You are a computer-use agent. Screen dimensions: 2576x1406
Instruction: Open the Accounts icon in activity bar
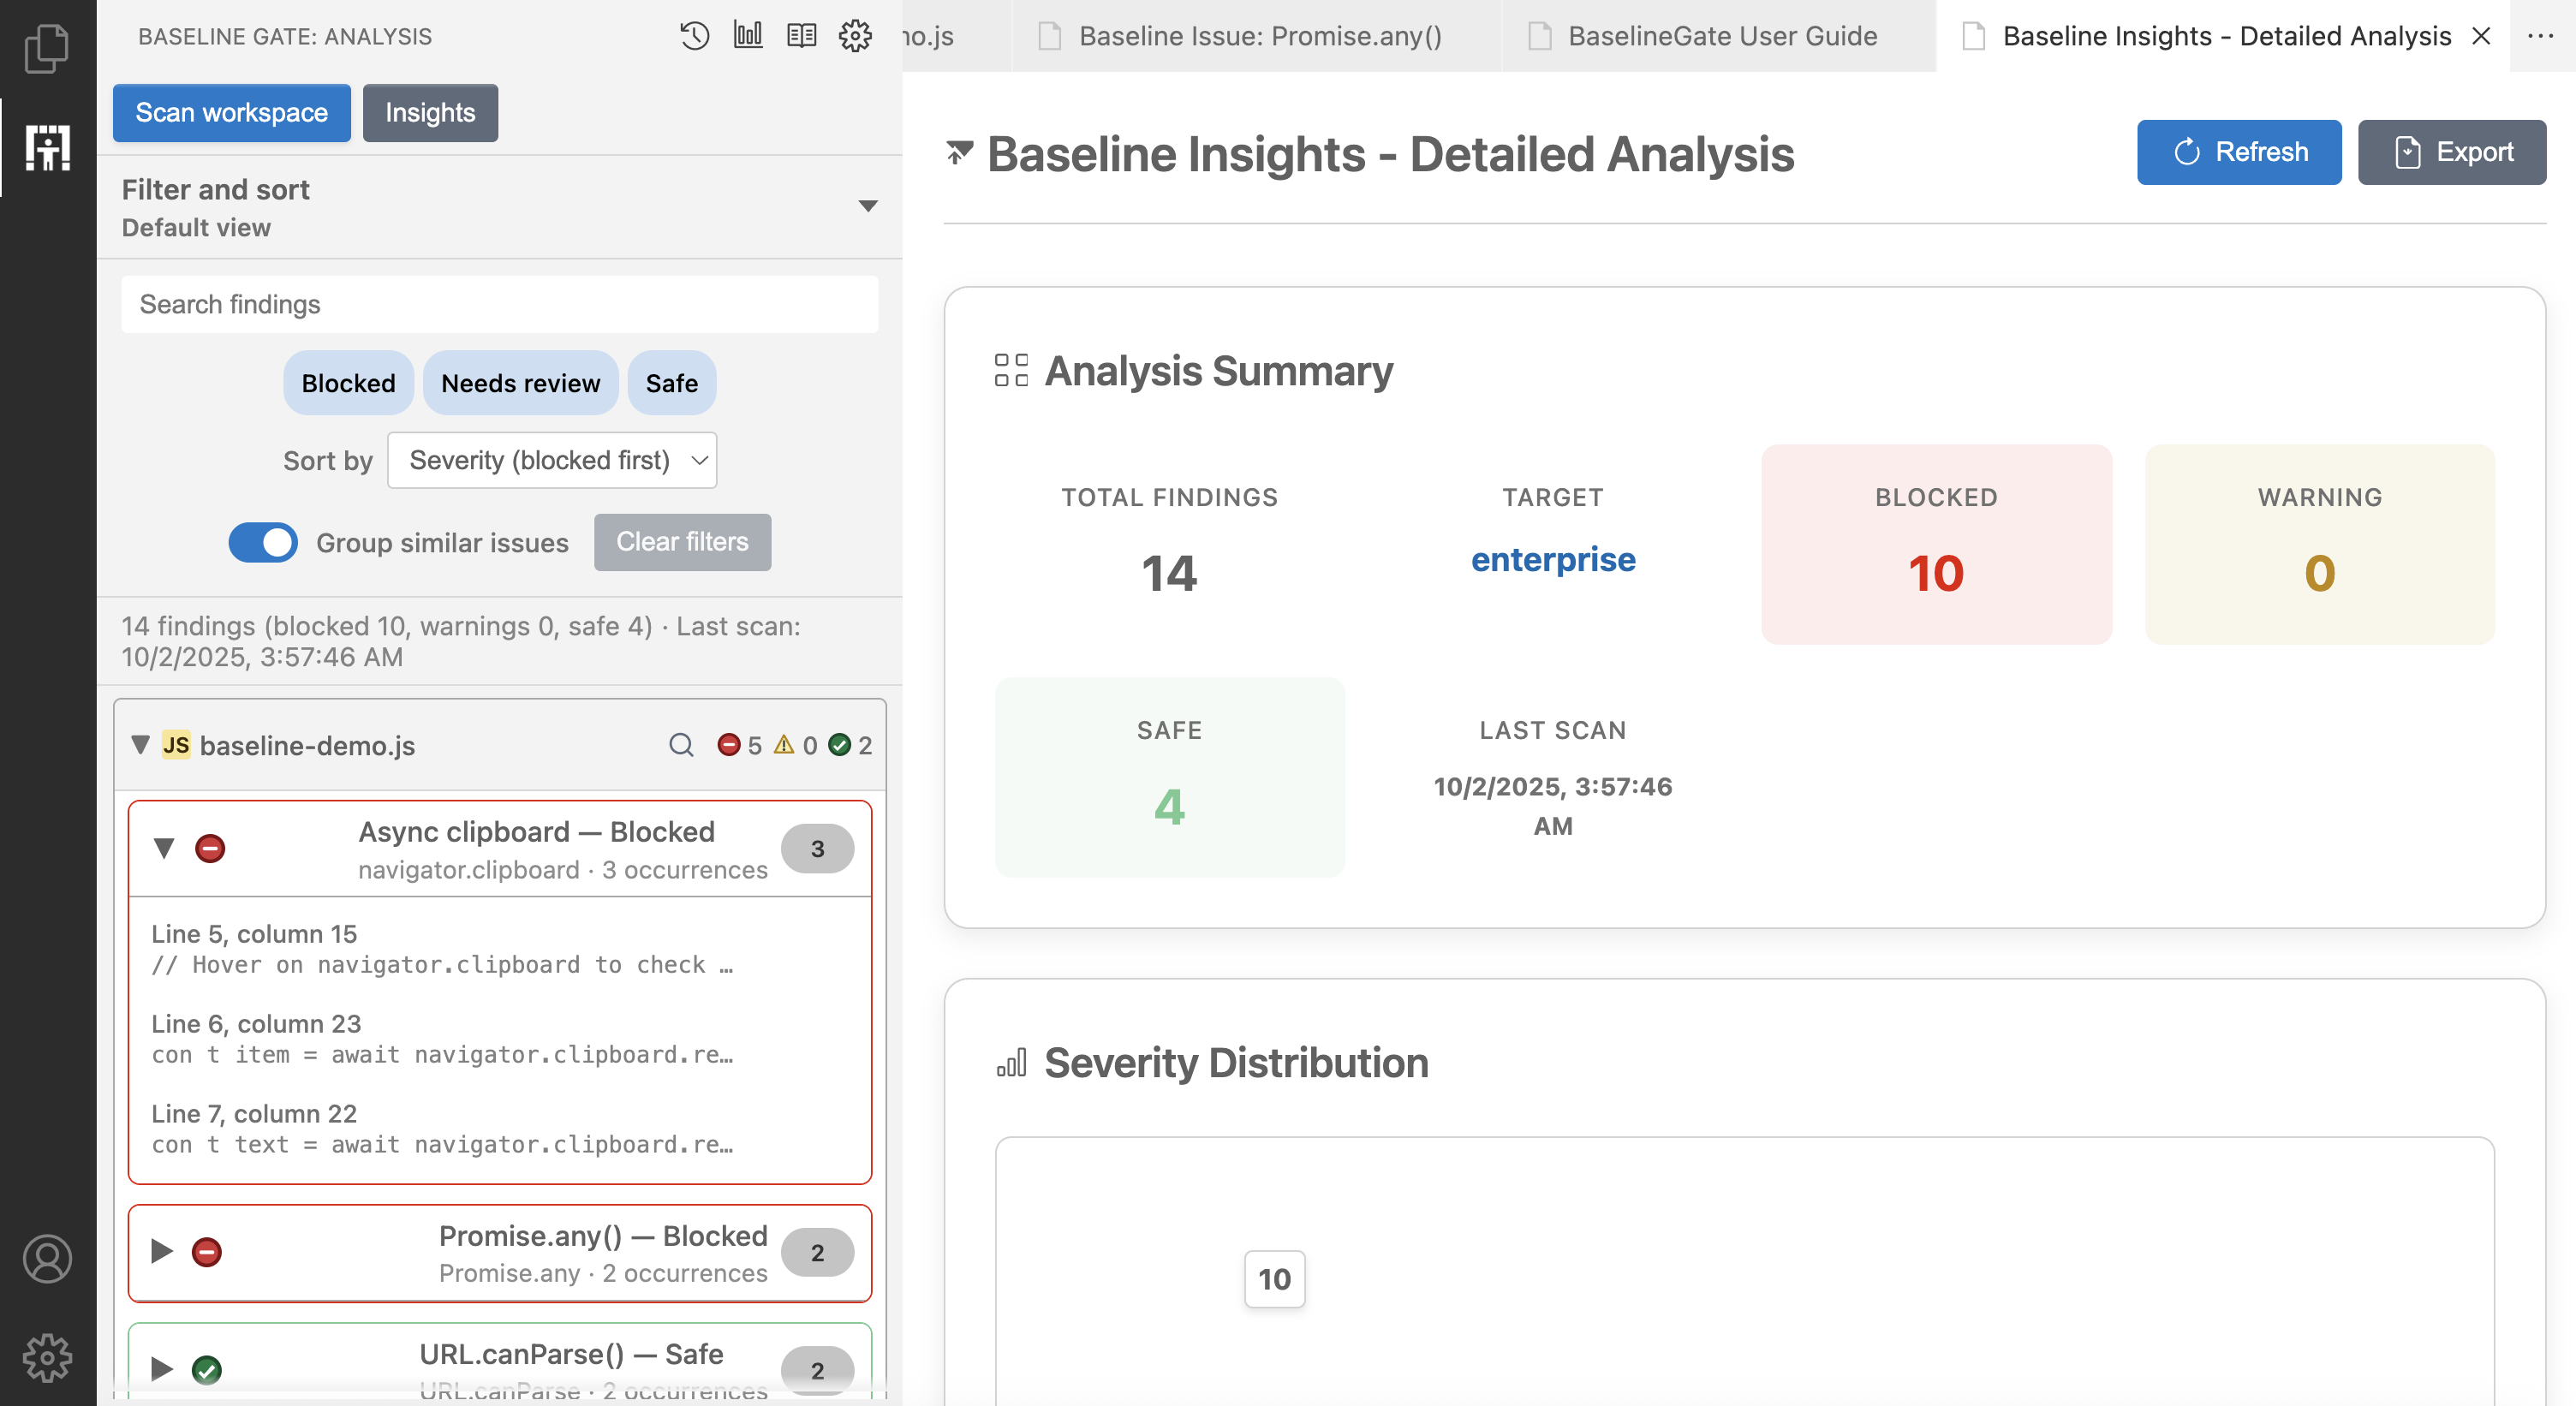(47, 1258)
